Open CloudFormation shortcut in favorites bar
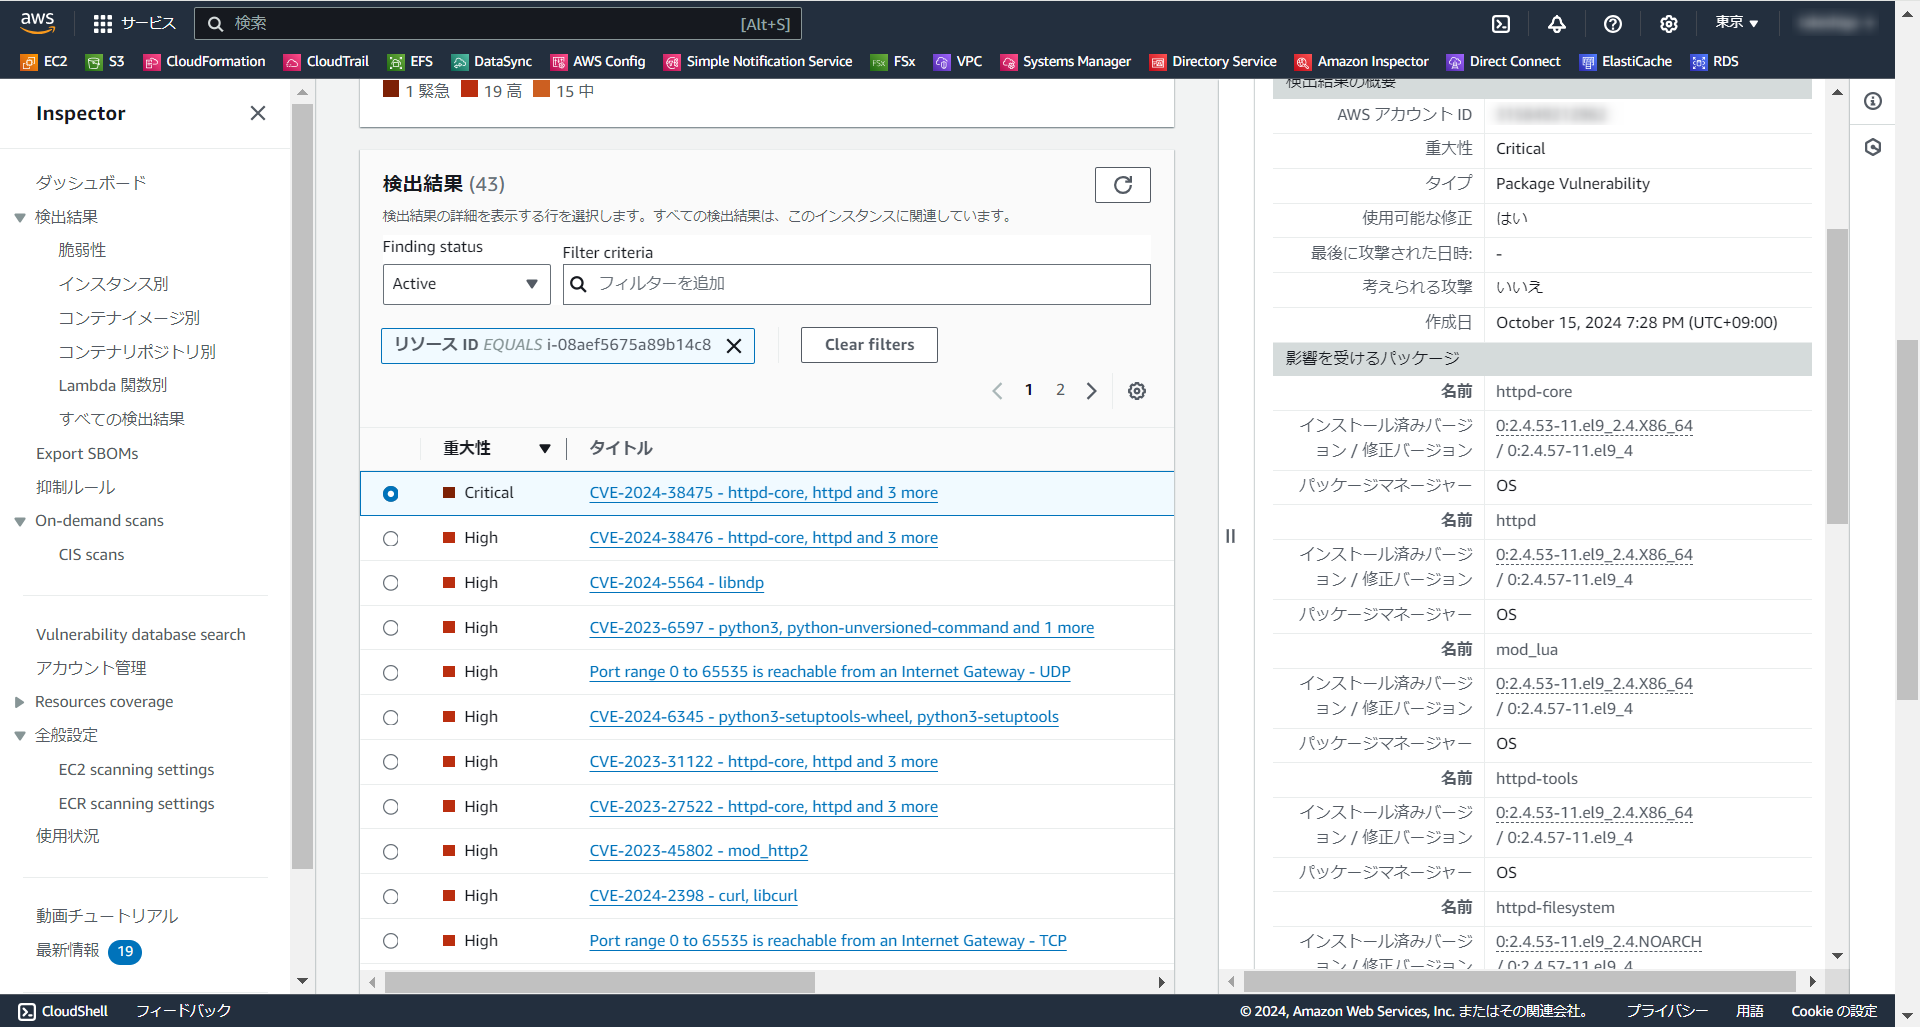 [205, 61]
